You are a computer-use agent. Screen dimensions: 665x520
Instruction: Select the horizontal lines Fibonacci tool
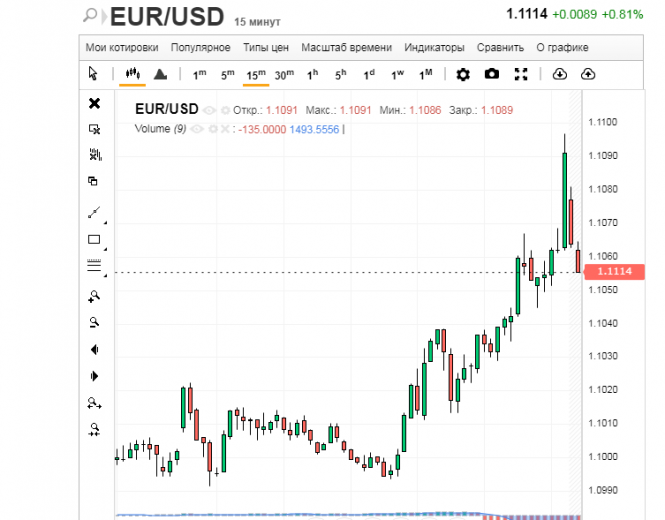point(94,265)
